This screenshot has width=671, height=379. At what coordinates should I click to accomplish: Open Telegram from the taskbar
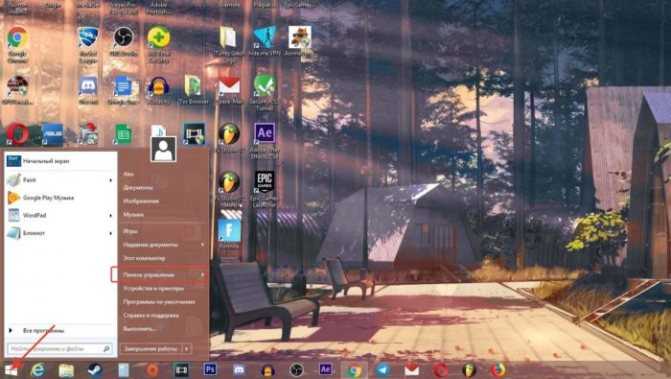(x=383, y=370)
